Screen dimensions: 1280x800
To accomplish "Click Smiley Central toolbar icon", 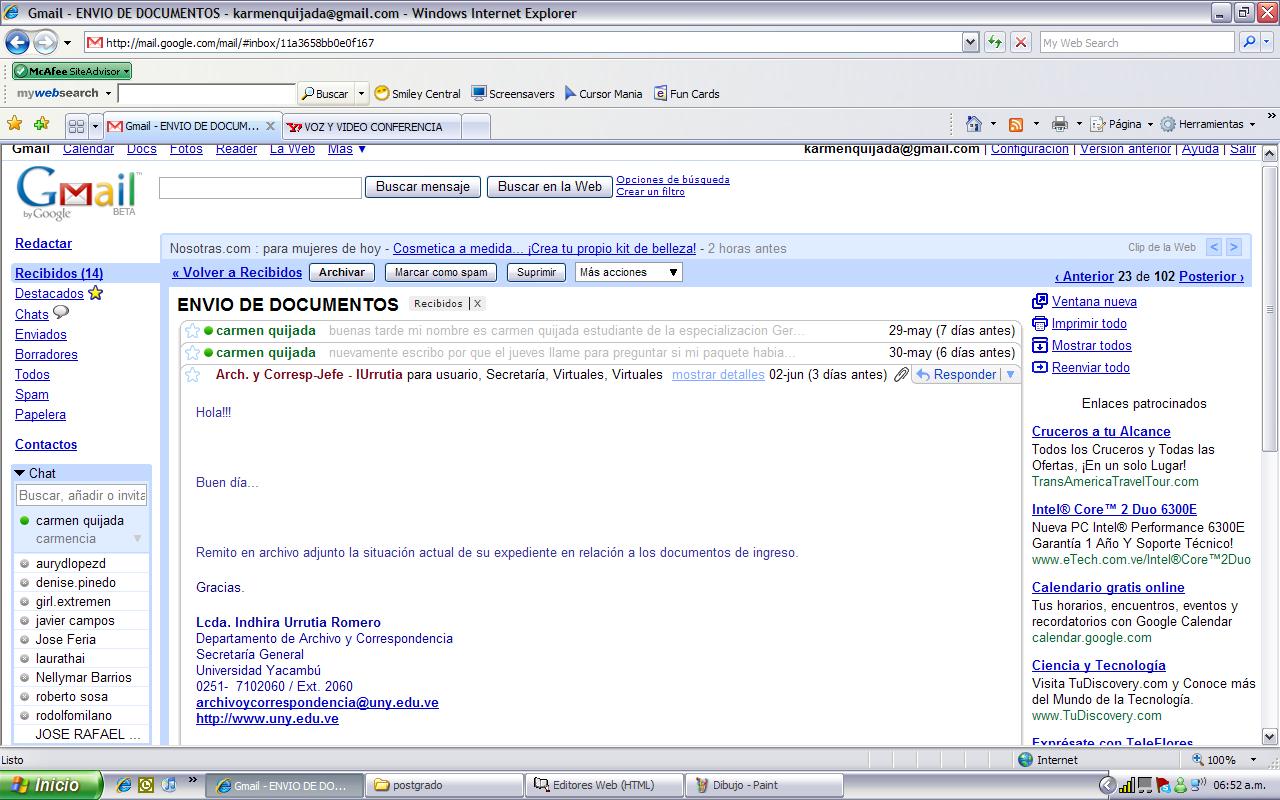I will [x=417, y=93].
